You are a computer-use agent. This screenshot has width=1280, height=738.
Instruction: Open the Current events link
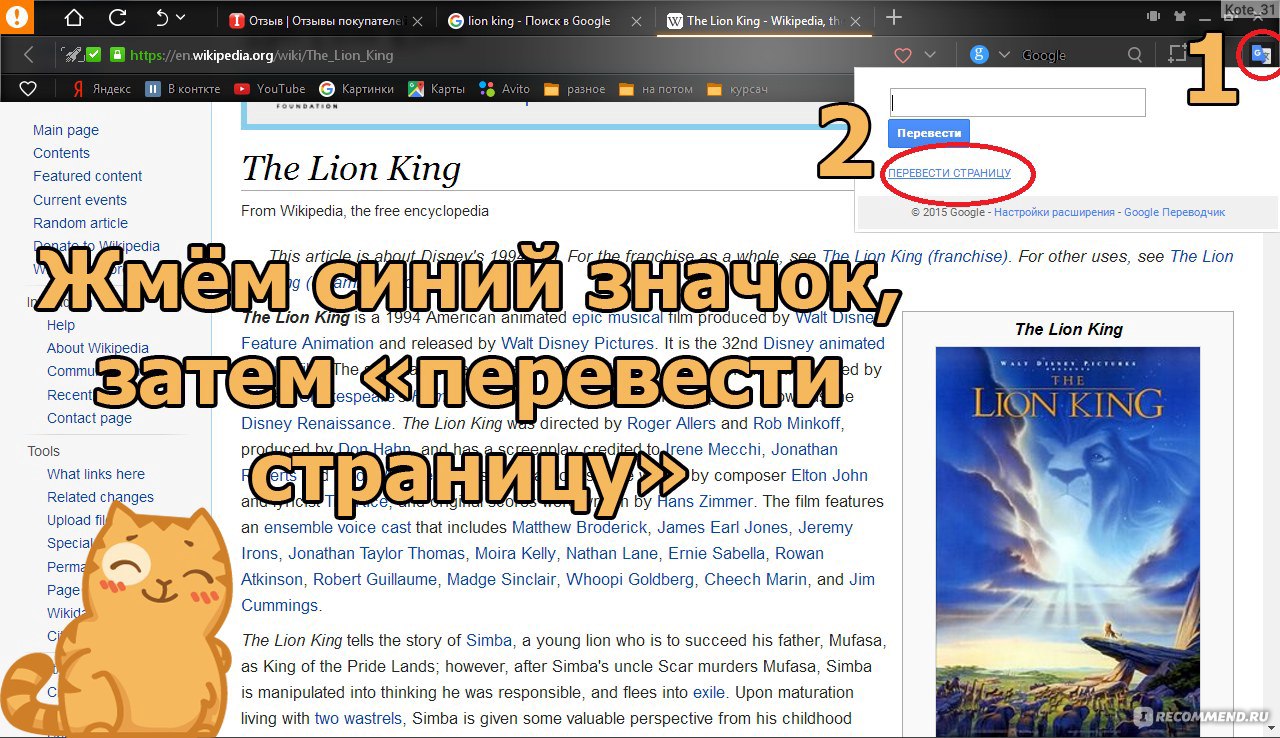pyautogui.click(x=80, y=200)
